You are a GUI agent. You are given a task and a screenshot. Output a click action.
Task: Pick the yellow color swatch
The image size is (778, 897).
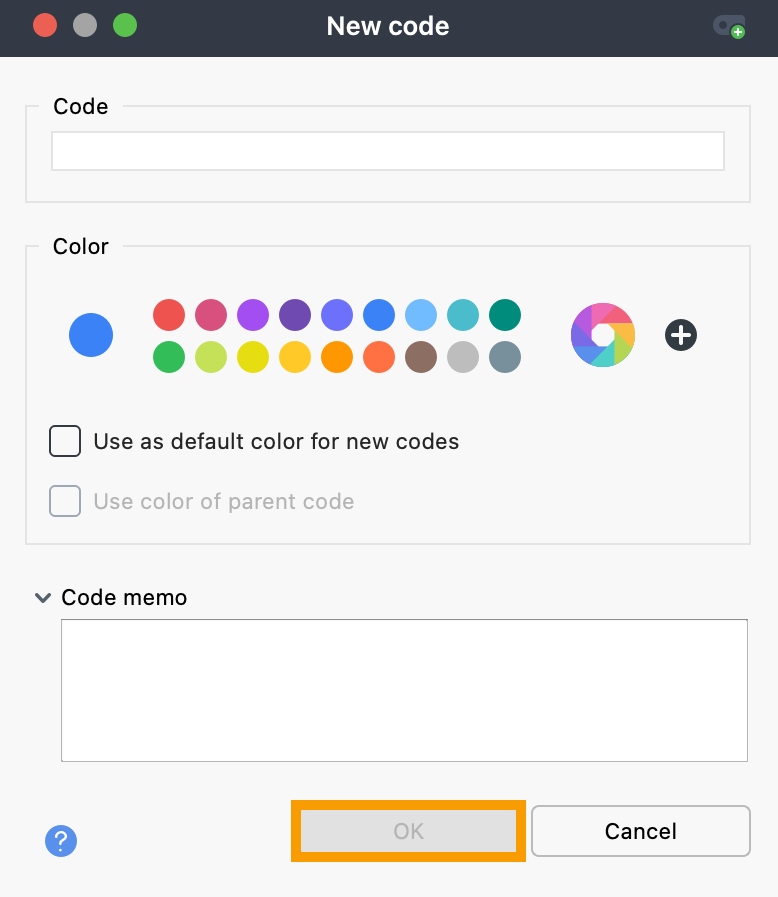pyautogui.click(x=253, y=357)
